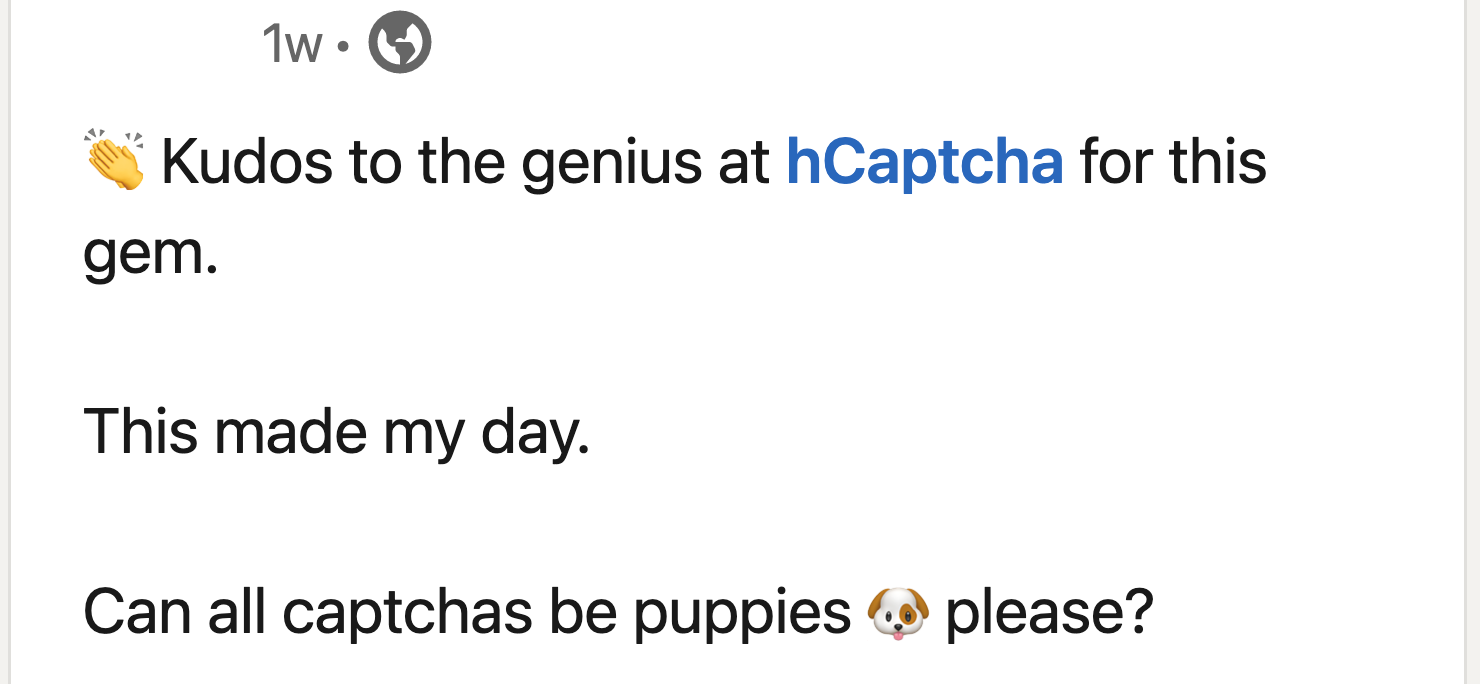This screenshot has height=684, width=1480.
Task: Click the word "Kudos" in post
Action: (x=246, y=162)
